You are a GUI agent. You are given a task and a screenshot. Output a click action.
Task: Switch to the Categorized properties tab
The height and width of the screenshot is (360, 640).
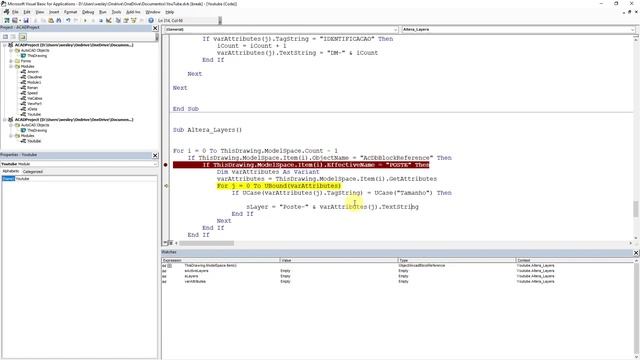coord(33,171)
